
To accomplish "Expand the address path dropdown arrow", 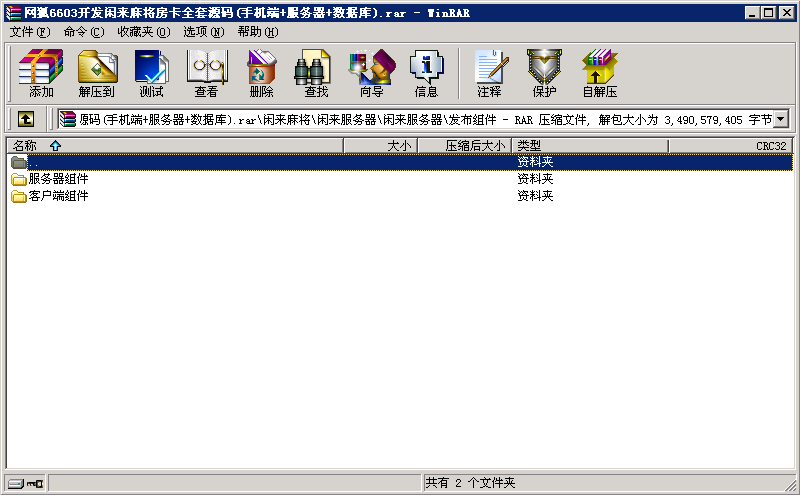I will [x=780, y=119].
